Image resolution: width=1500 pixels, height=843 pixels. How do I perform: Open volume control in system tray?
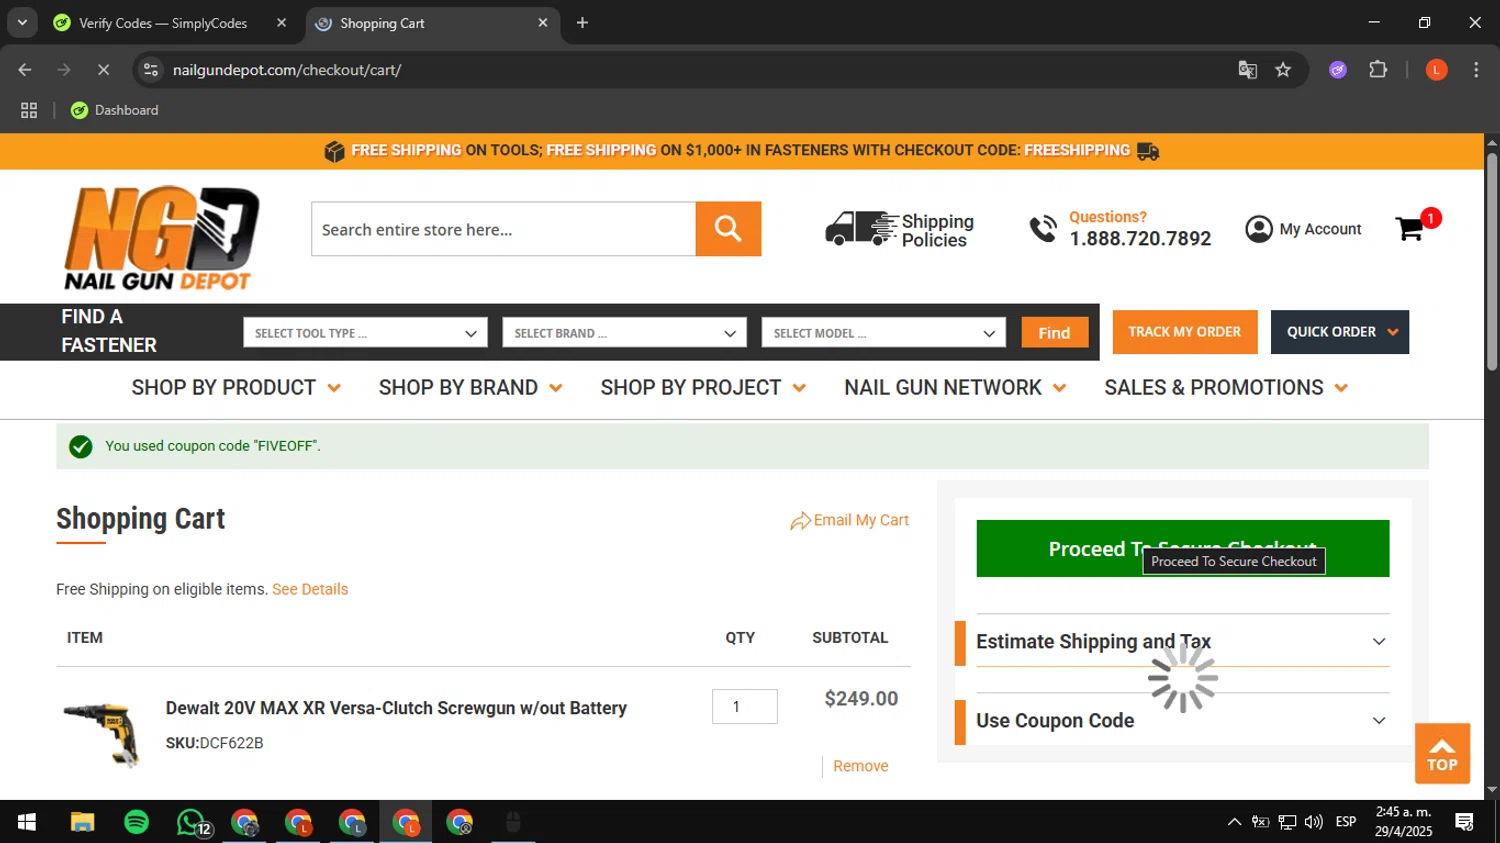[x=1314, y=822]
